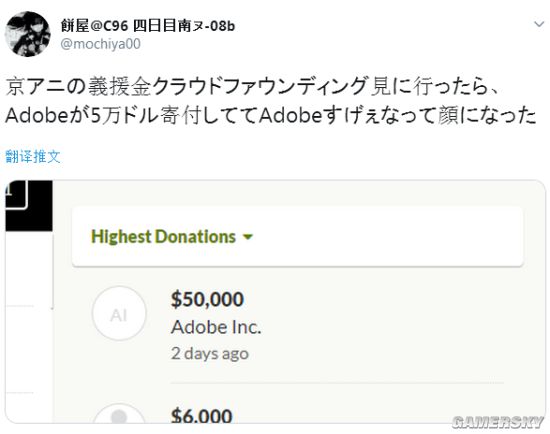Click the tweet line starting with Adobeが5万ドル
The height and width of the screenshot is (434, 550).
(x=271, y=115)
